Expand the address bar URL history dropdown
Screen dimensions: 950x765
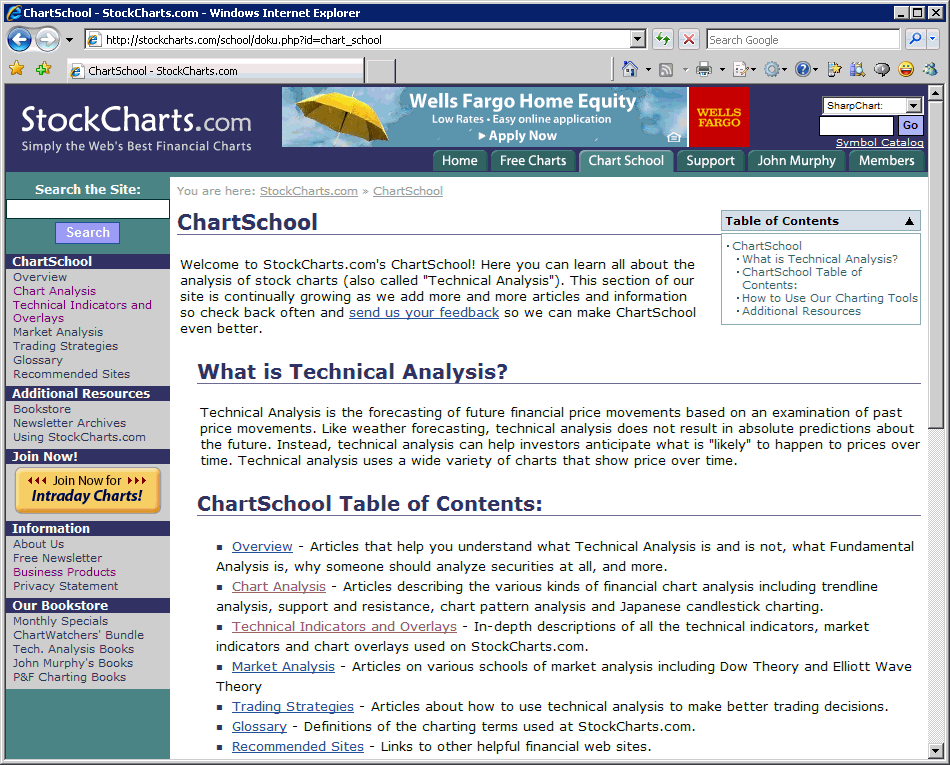638,40
